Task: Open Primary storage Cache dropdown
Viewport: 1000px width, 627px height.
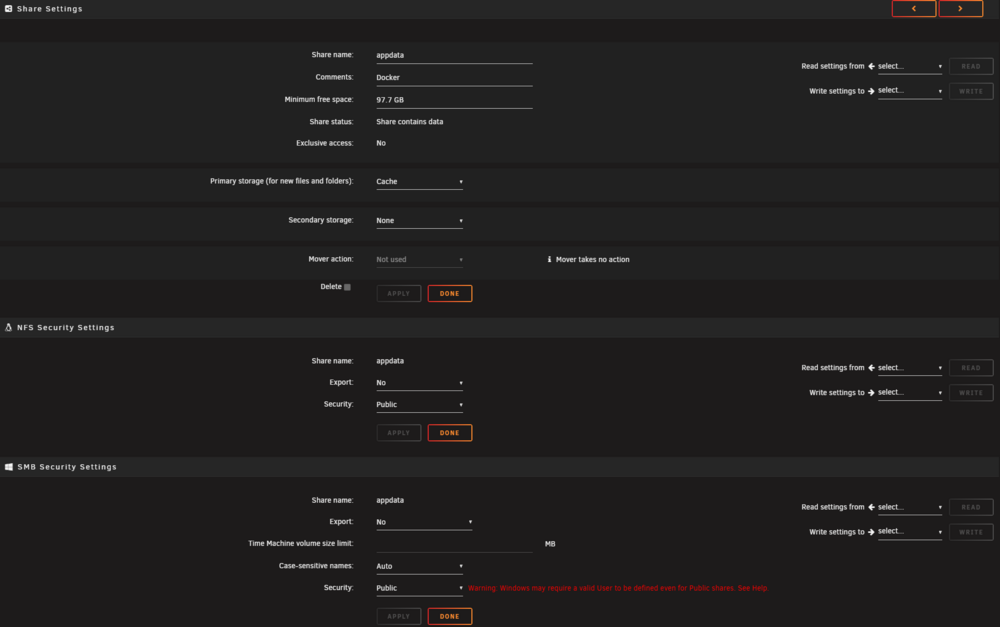Action: click(419, 182)
